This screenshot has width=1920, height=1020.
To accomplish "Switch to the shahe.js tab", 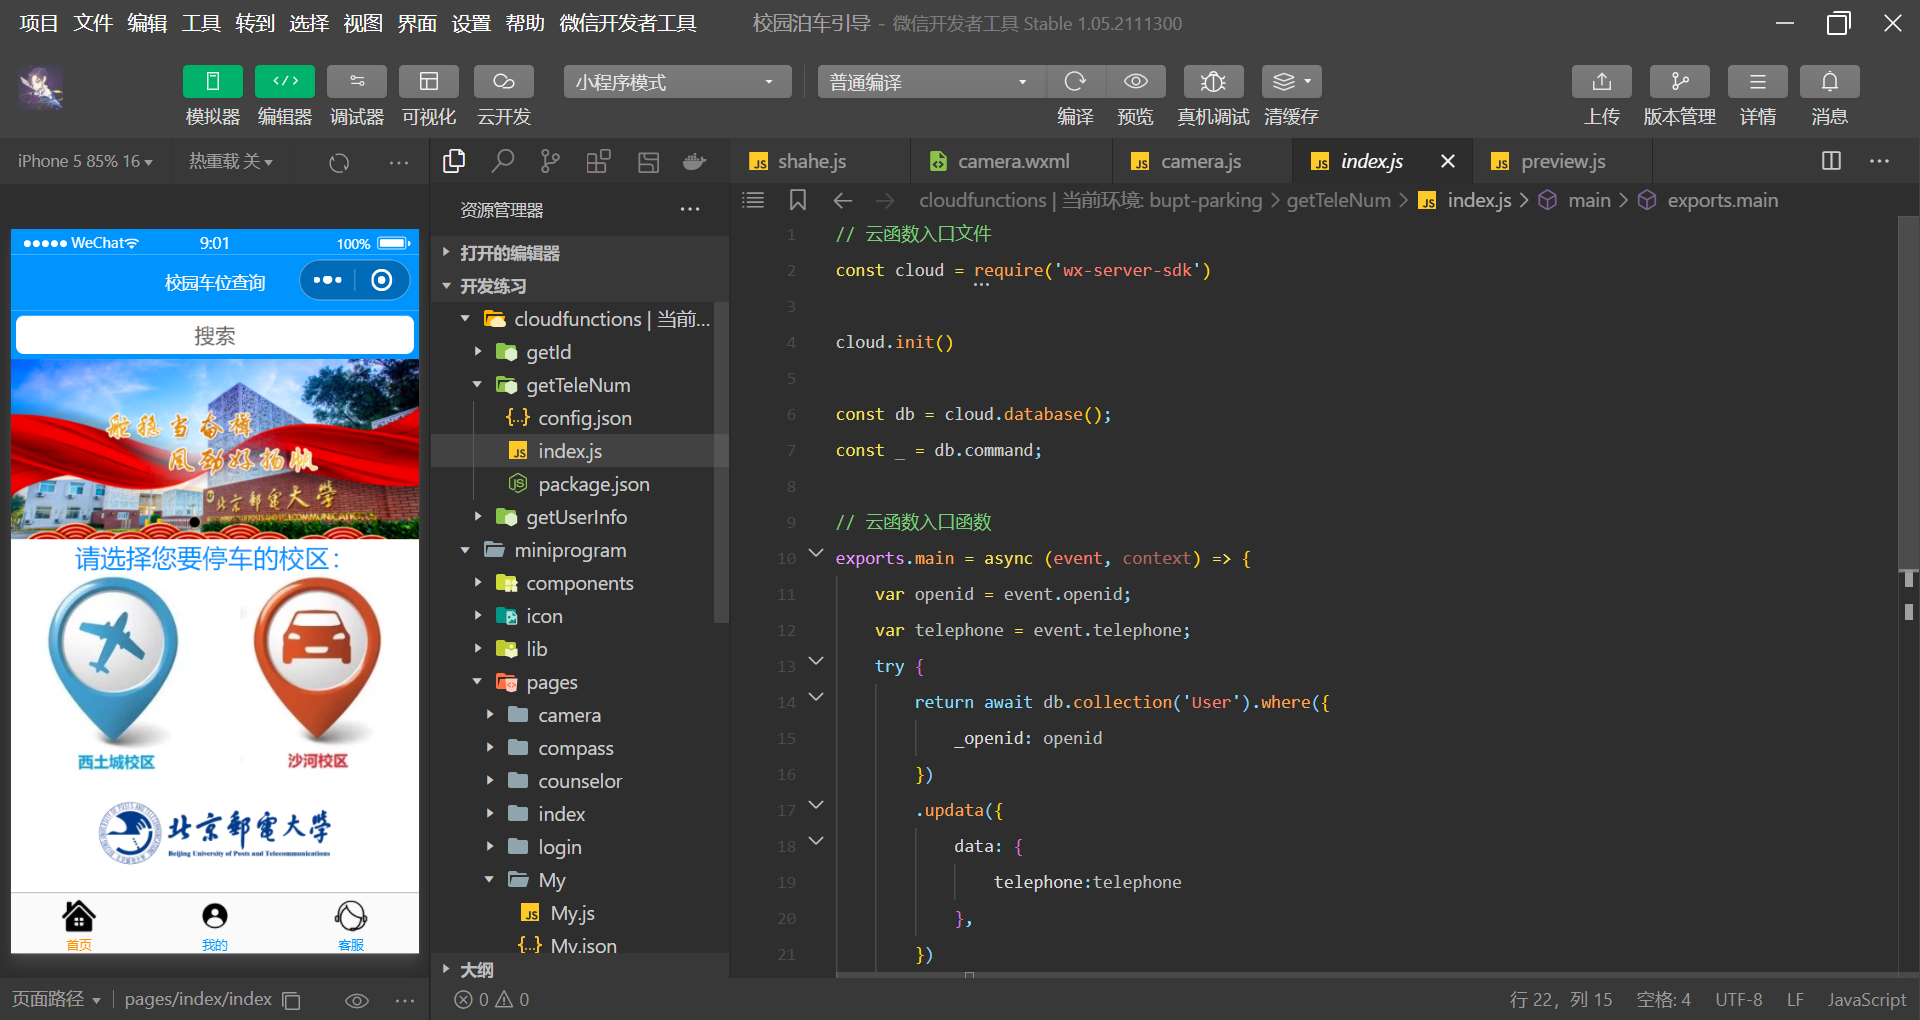I will pyautogui.click(x=820, y=161).
